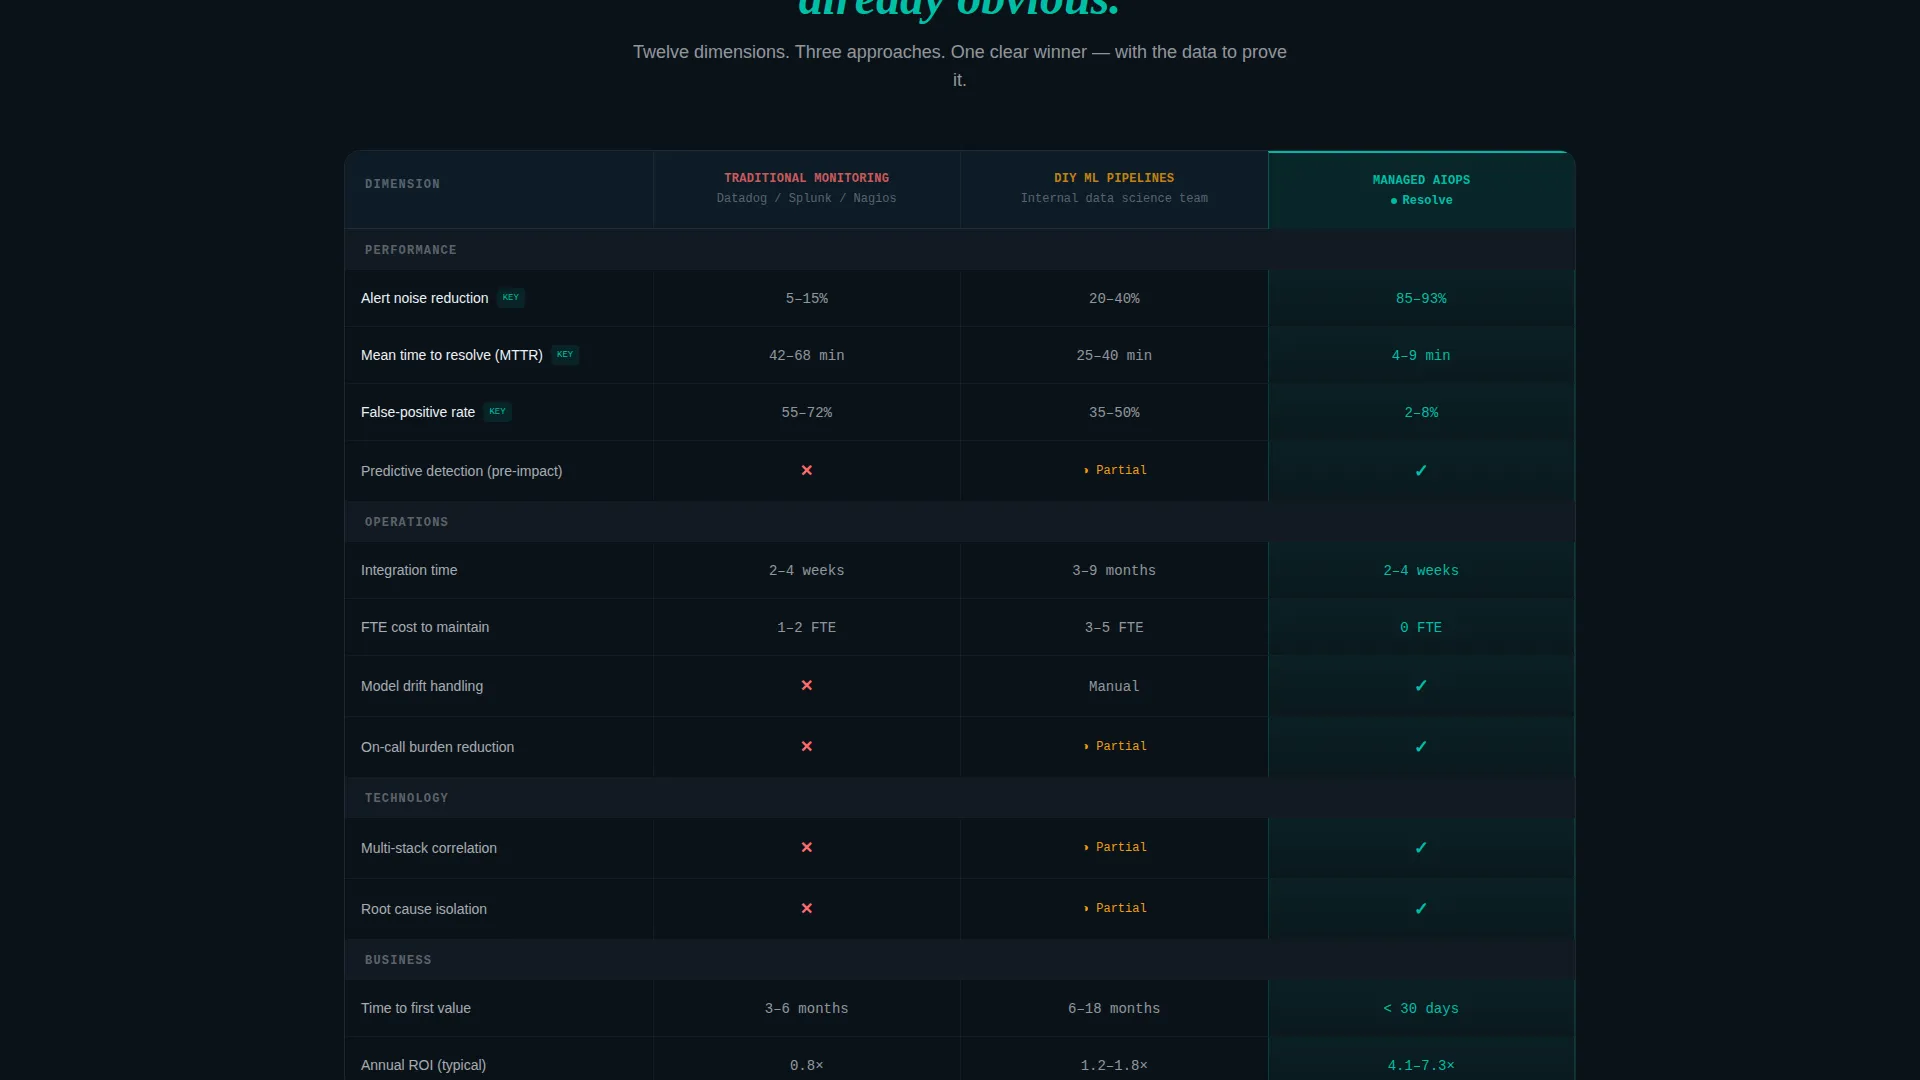Click the 0.8× annual ROI value
The width and height of the screenshot is (1920, 1080).
[807, 1065]
